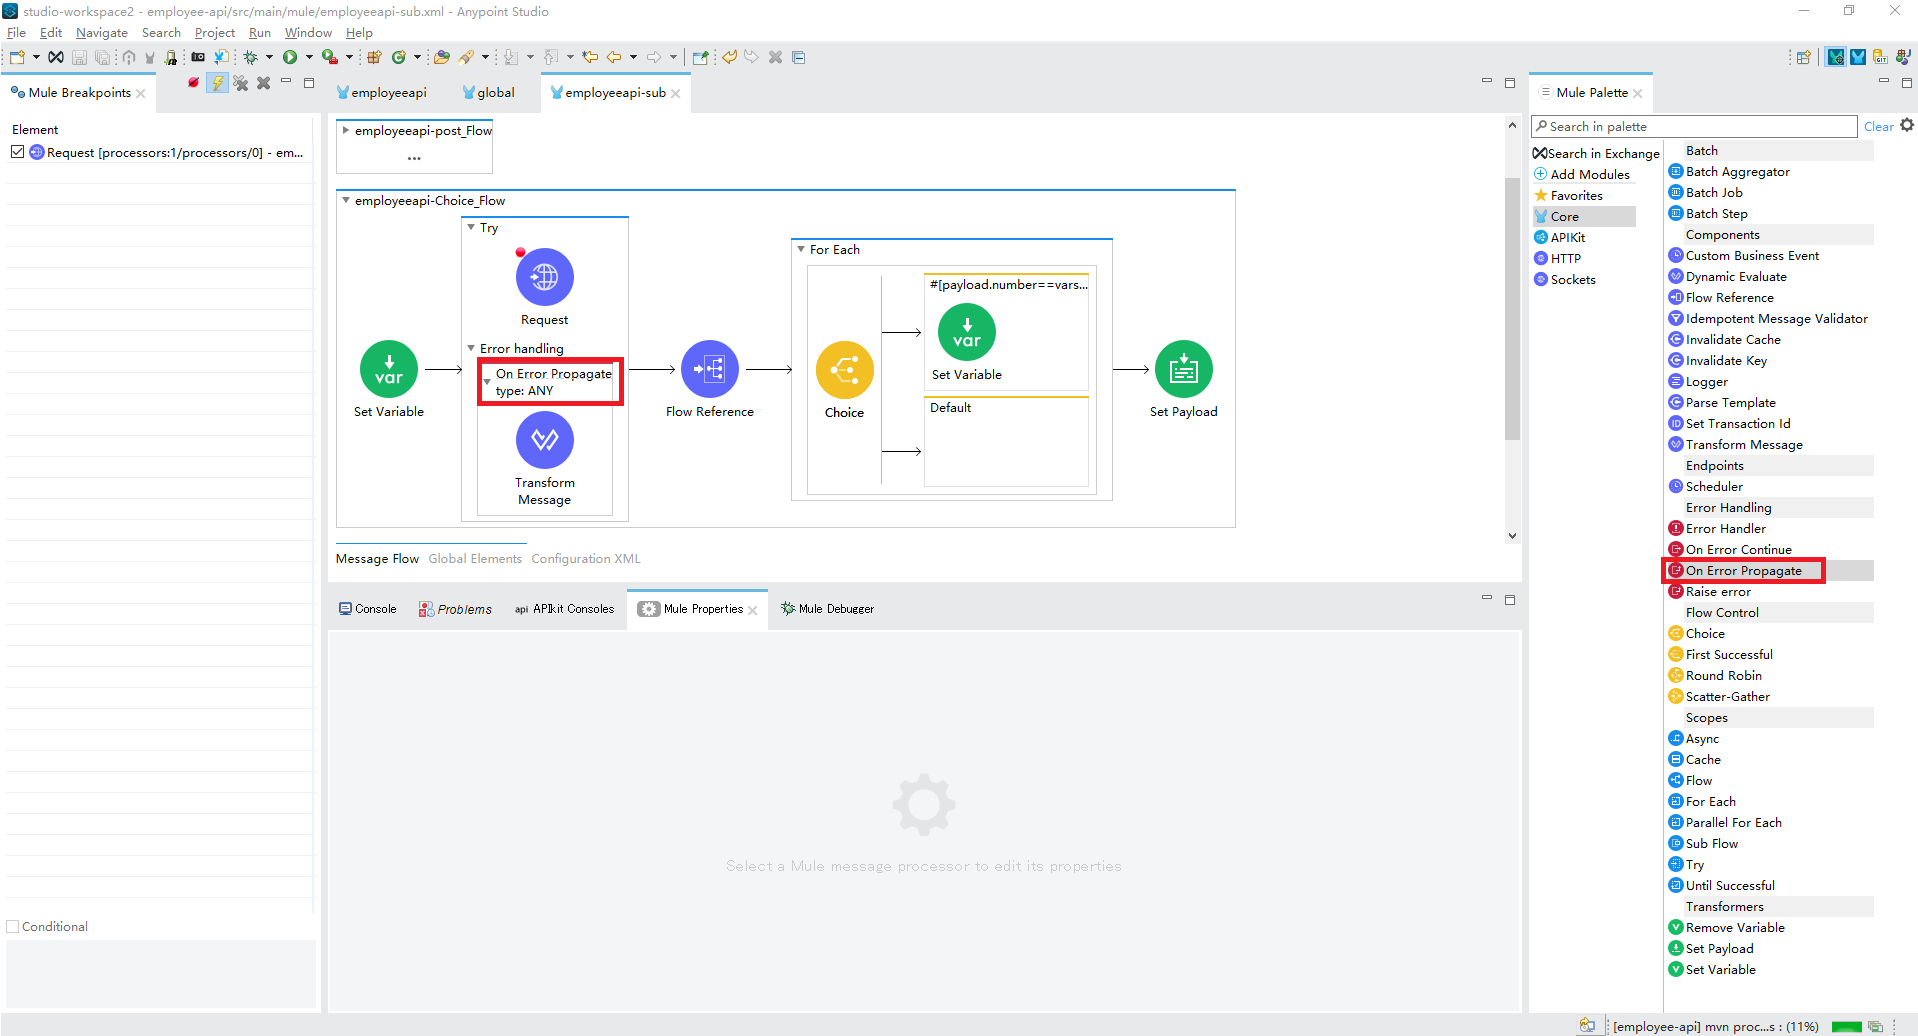Select Default route in Choice
Screen dimensions: 1918x1036
click(1006, 441)
